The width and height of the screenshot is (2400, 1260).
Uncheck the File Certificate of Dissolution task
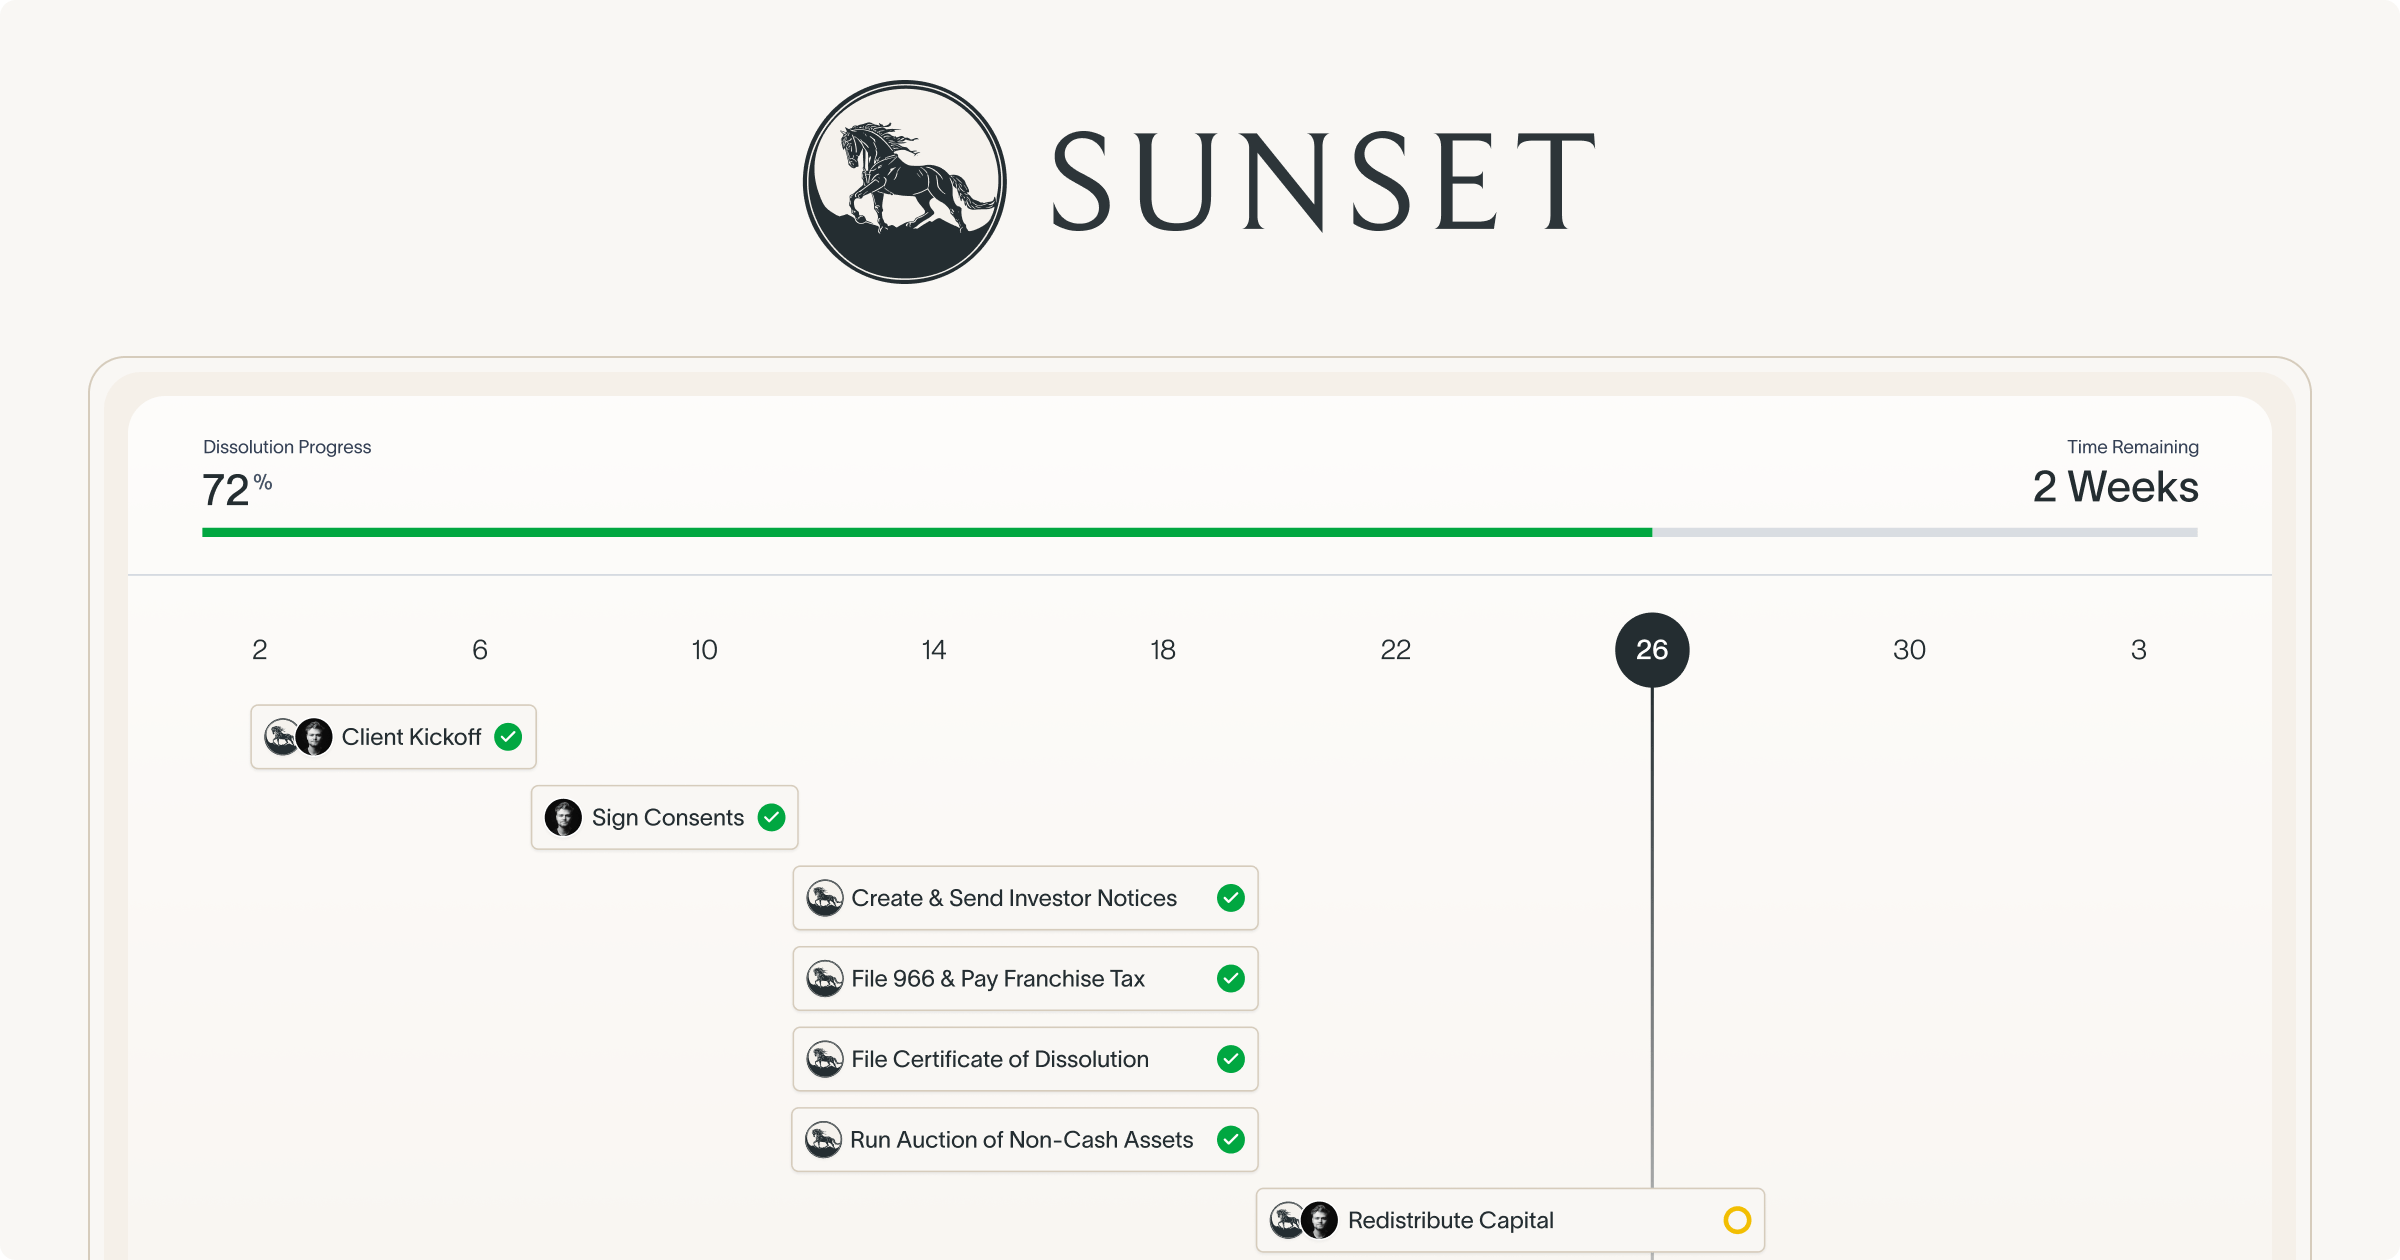click(1230, 1059)
